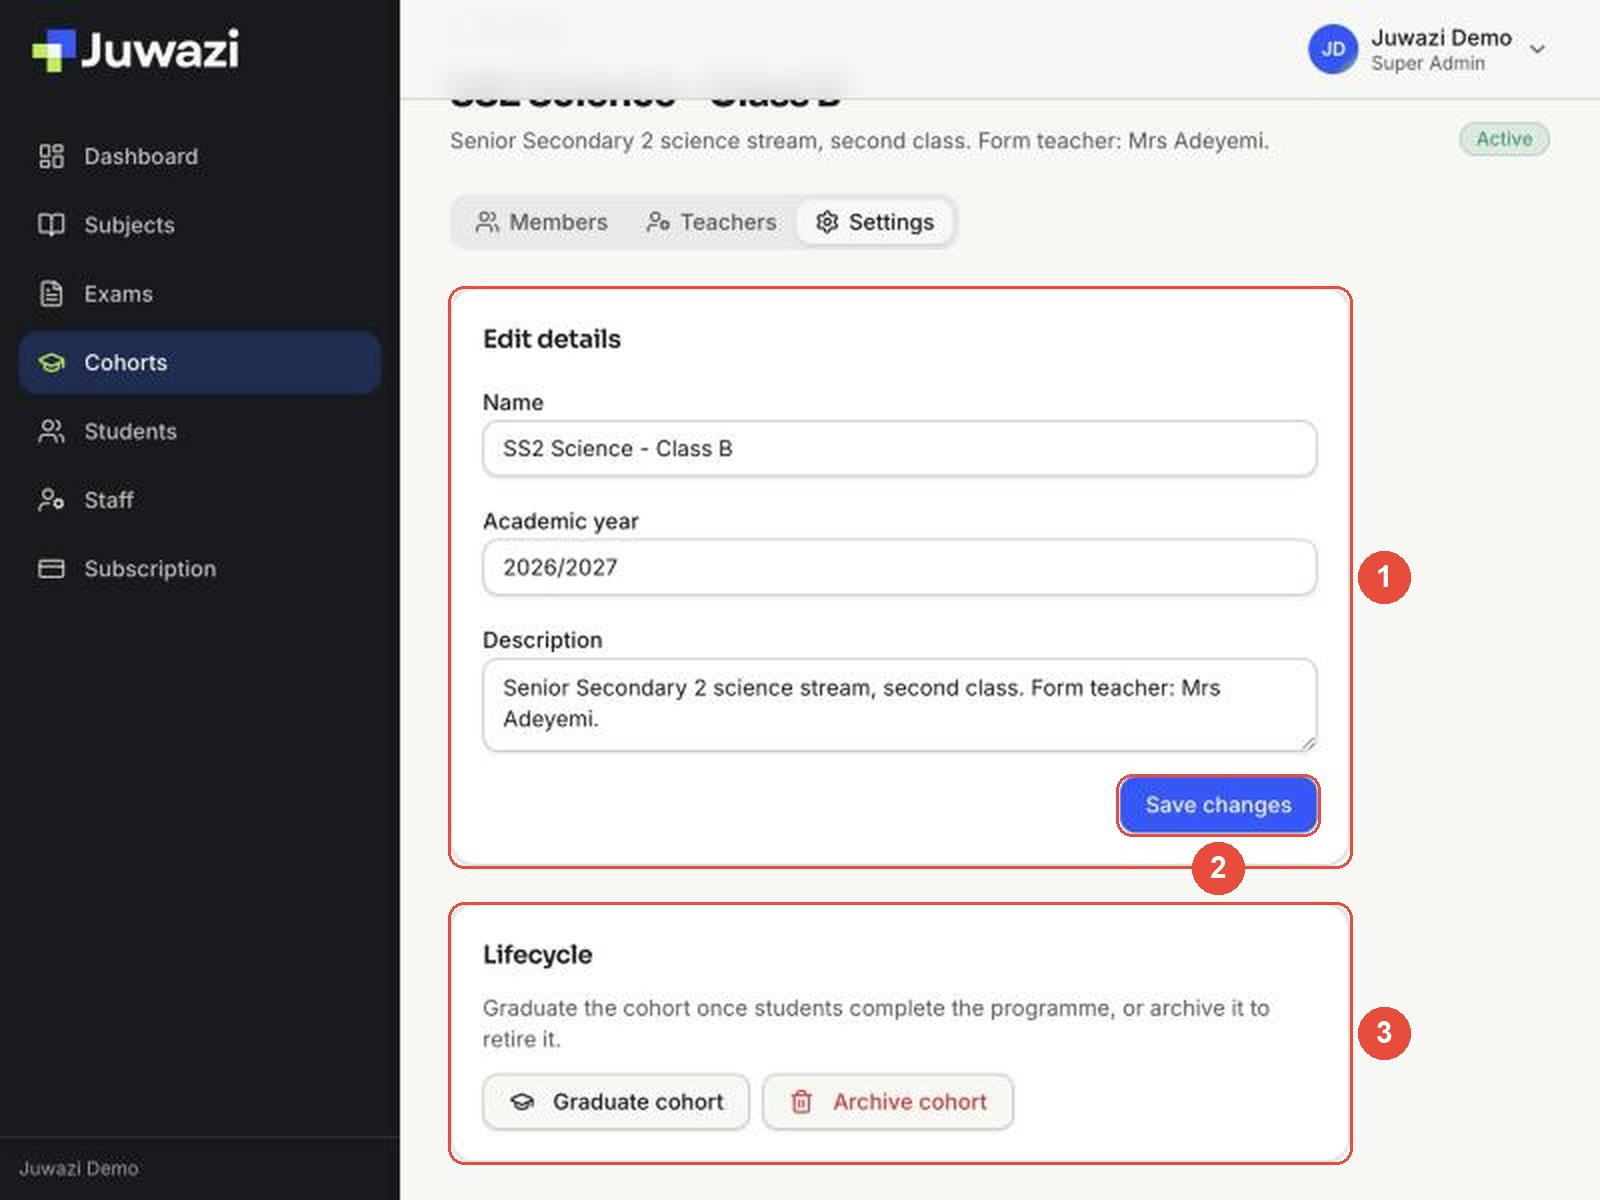Expand the account menu chevron

point(1538,49)
